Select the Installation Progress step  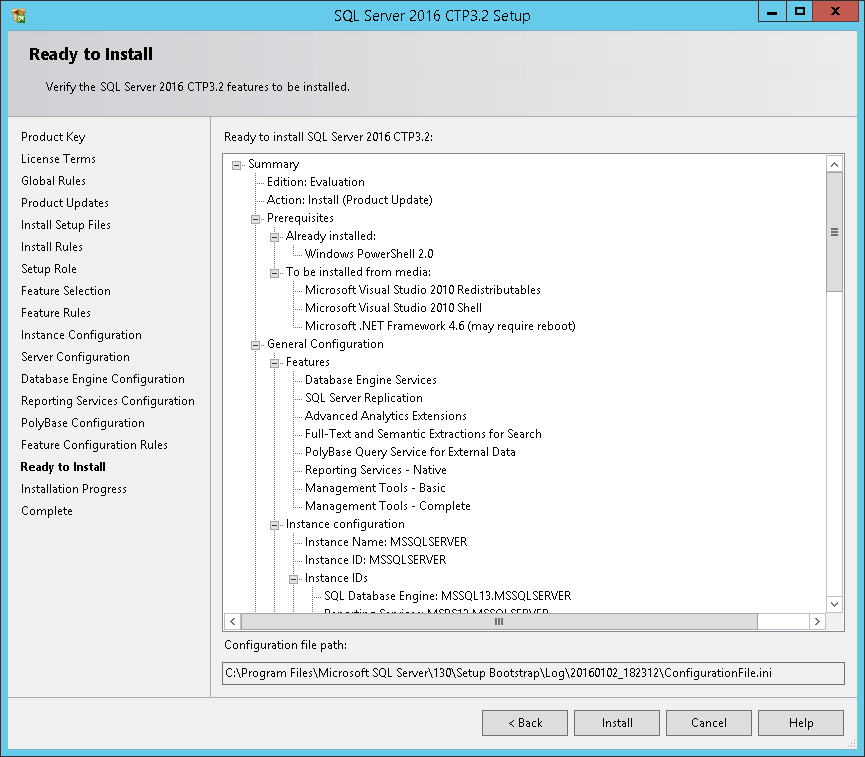click(x=74, y=489)
